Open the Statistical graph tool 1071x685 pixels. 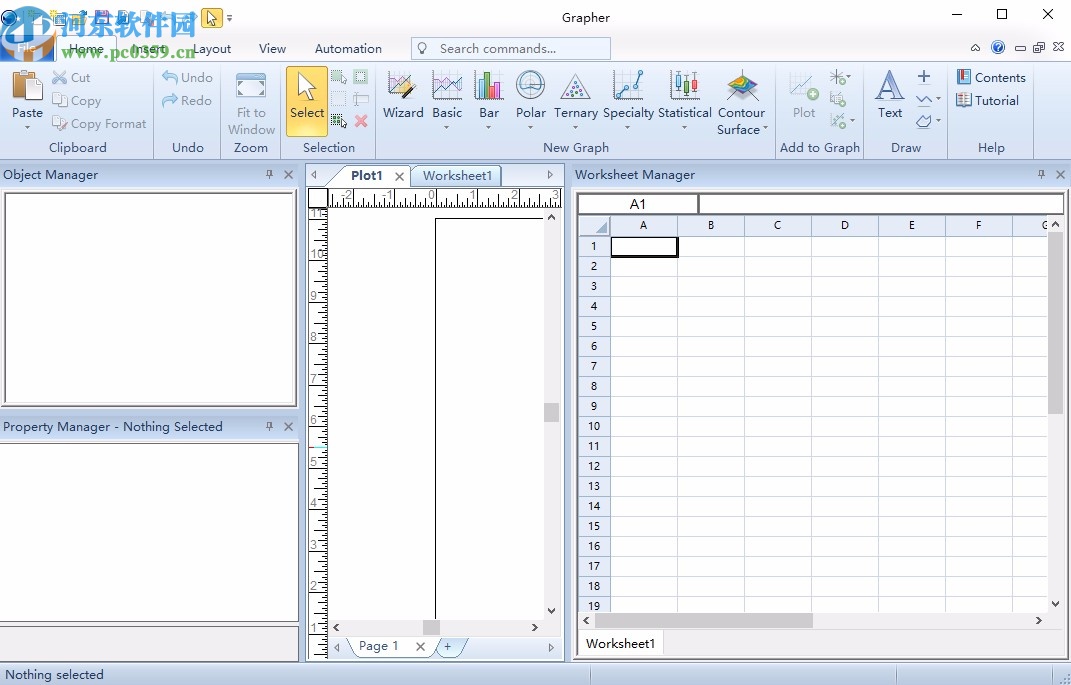685,90
